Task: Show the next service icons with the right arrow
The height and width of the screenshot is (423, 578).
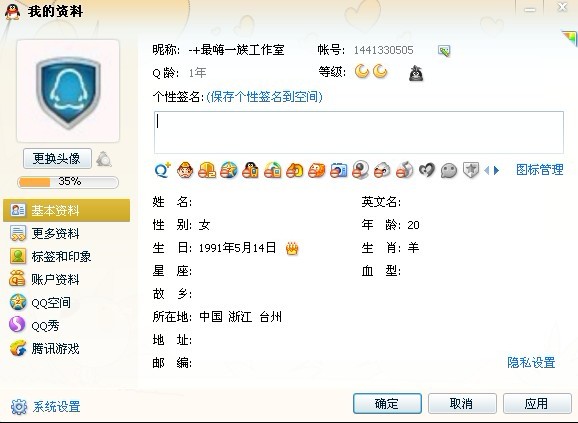Action: click(497, 170)
